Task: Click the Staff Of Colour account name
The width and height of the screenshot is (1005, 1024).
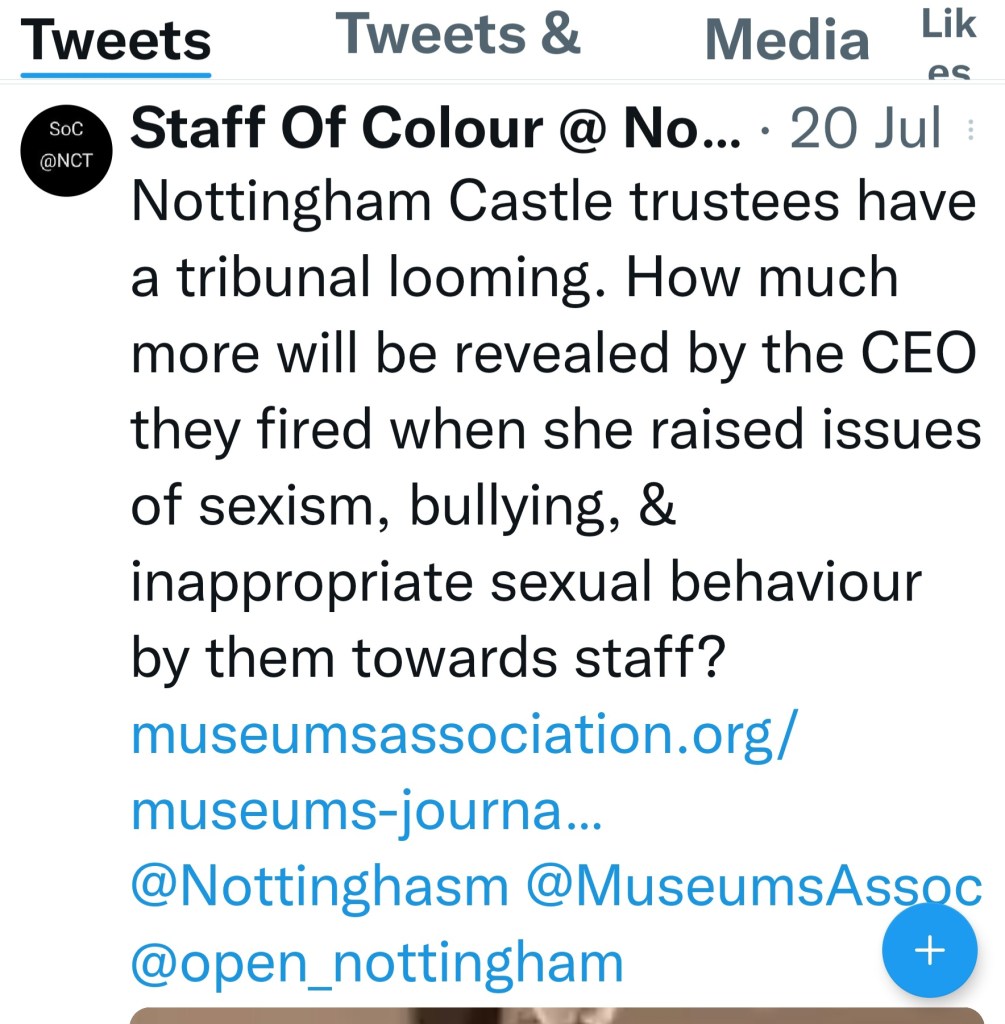Action: (435, 129)
